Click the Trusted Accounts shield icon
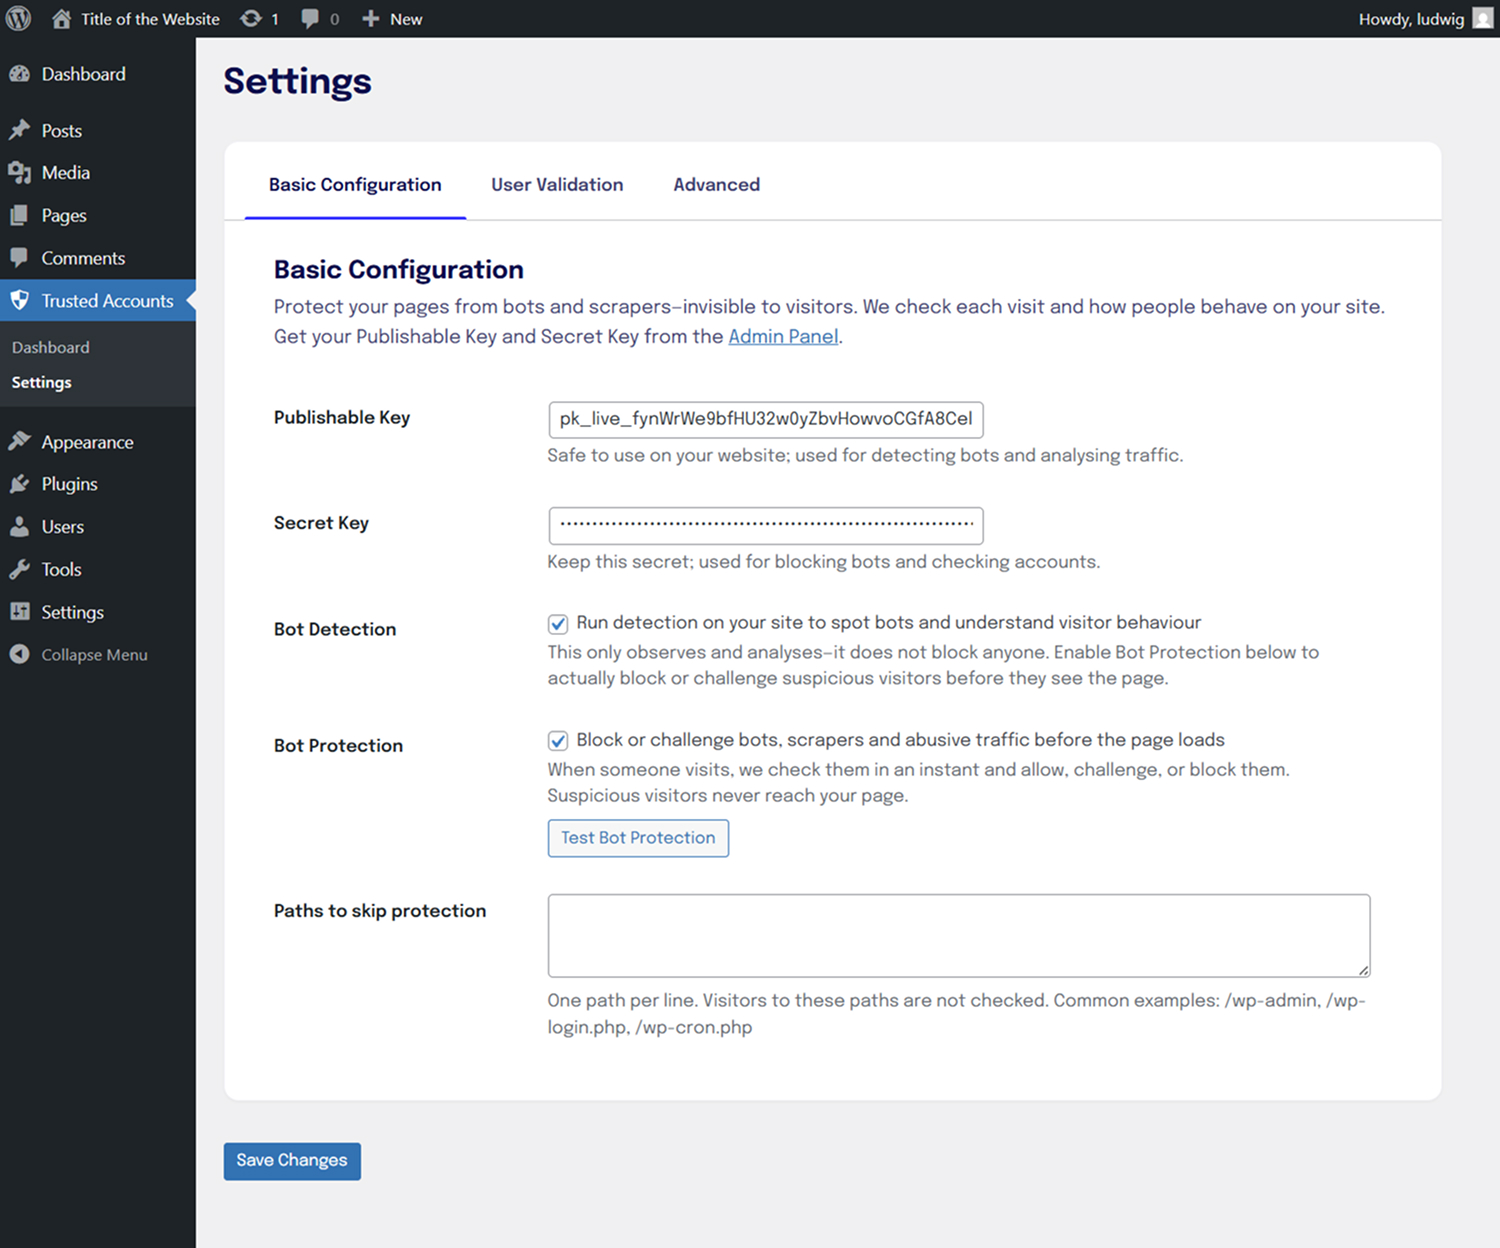Screen dimensions: 1500x1248 [x=20, y=300]
